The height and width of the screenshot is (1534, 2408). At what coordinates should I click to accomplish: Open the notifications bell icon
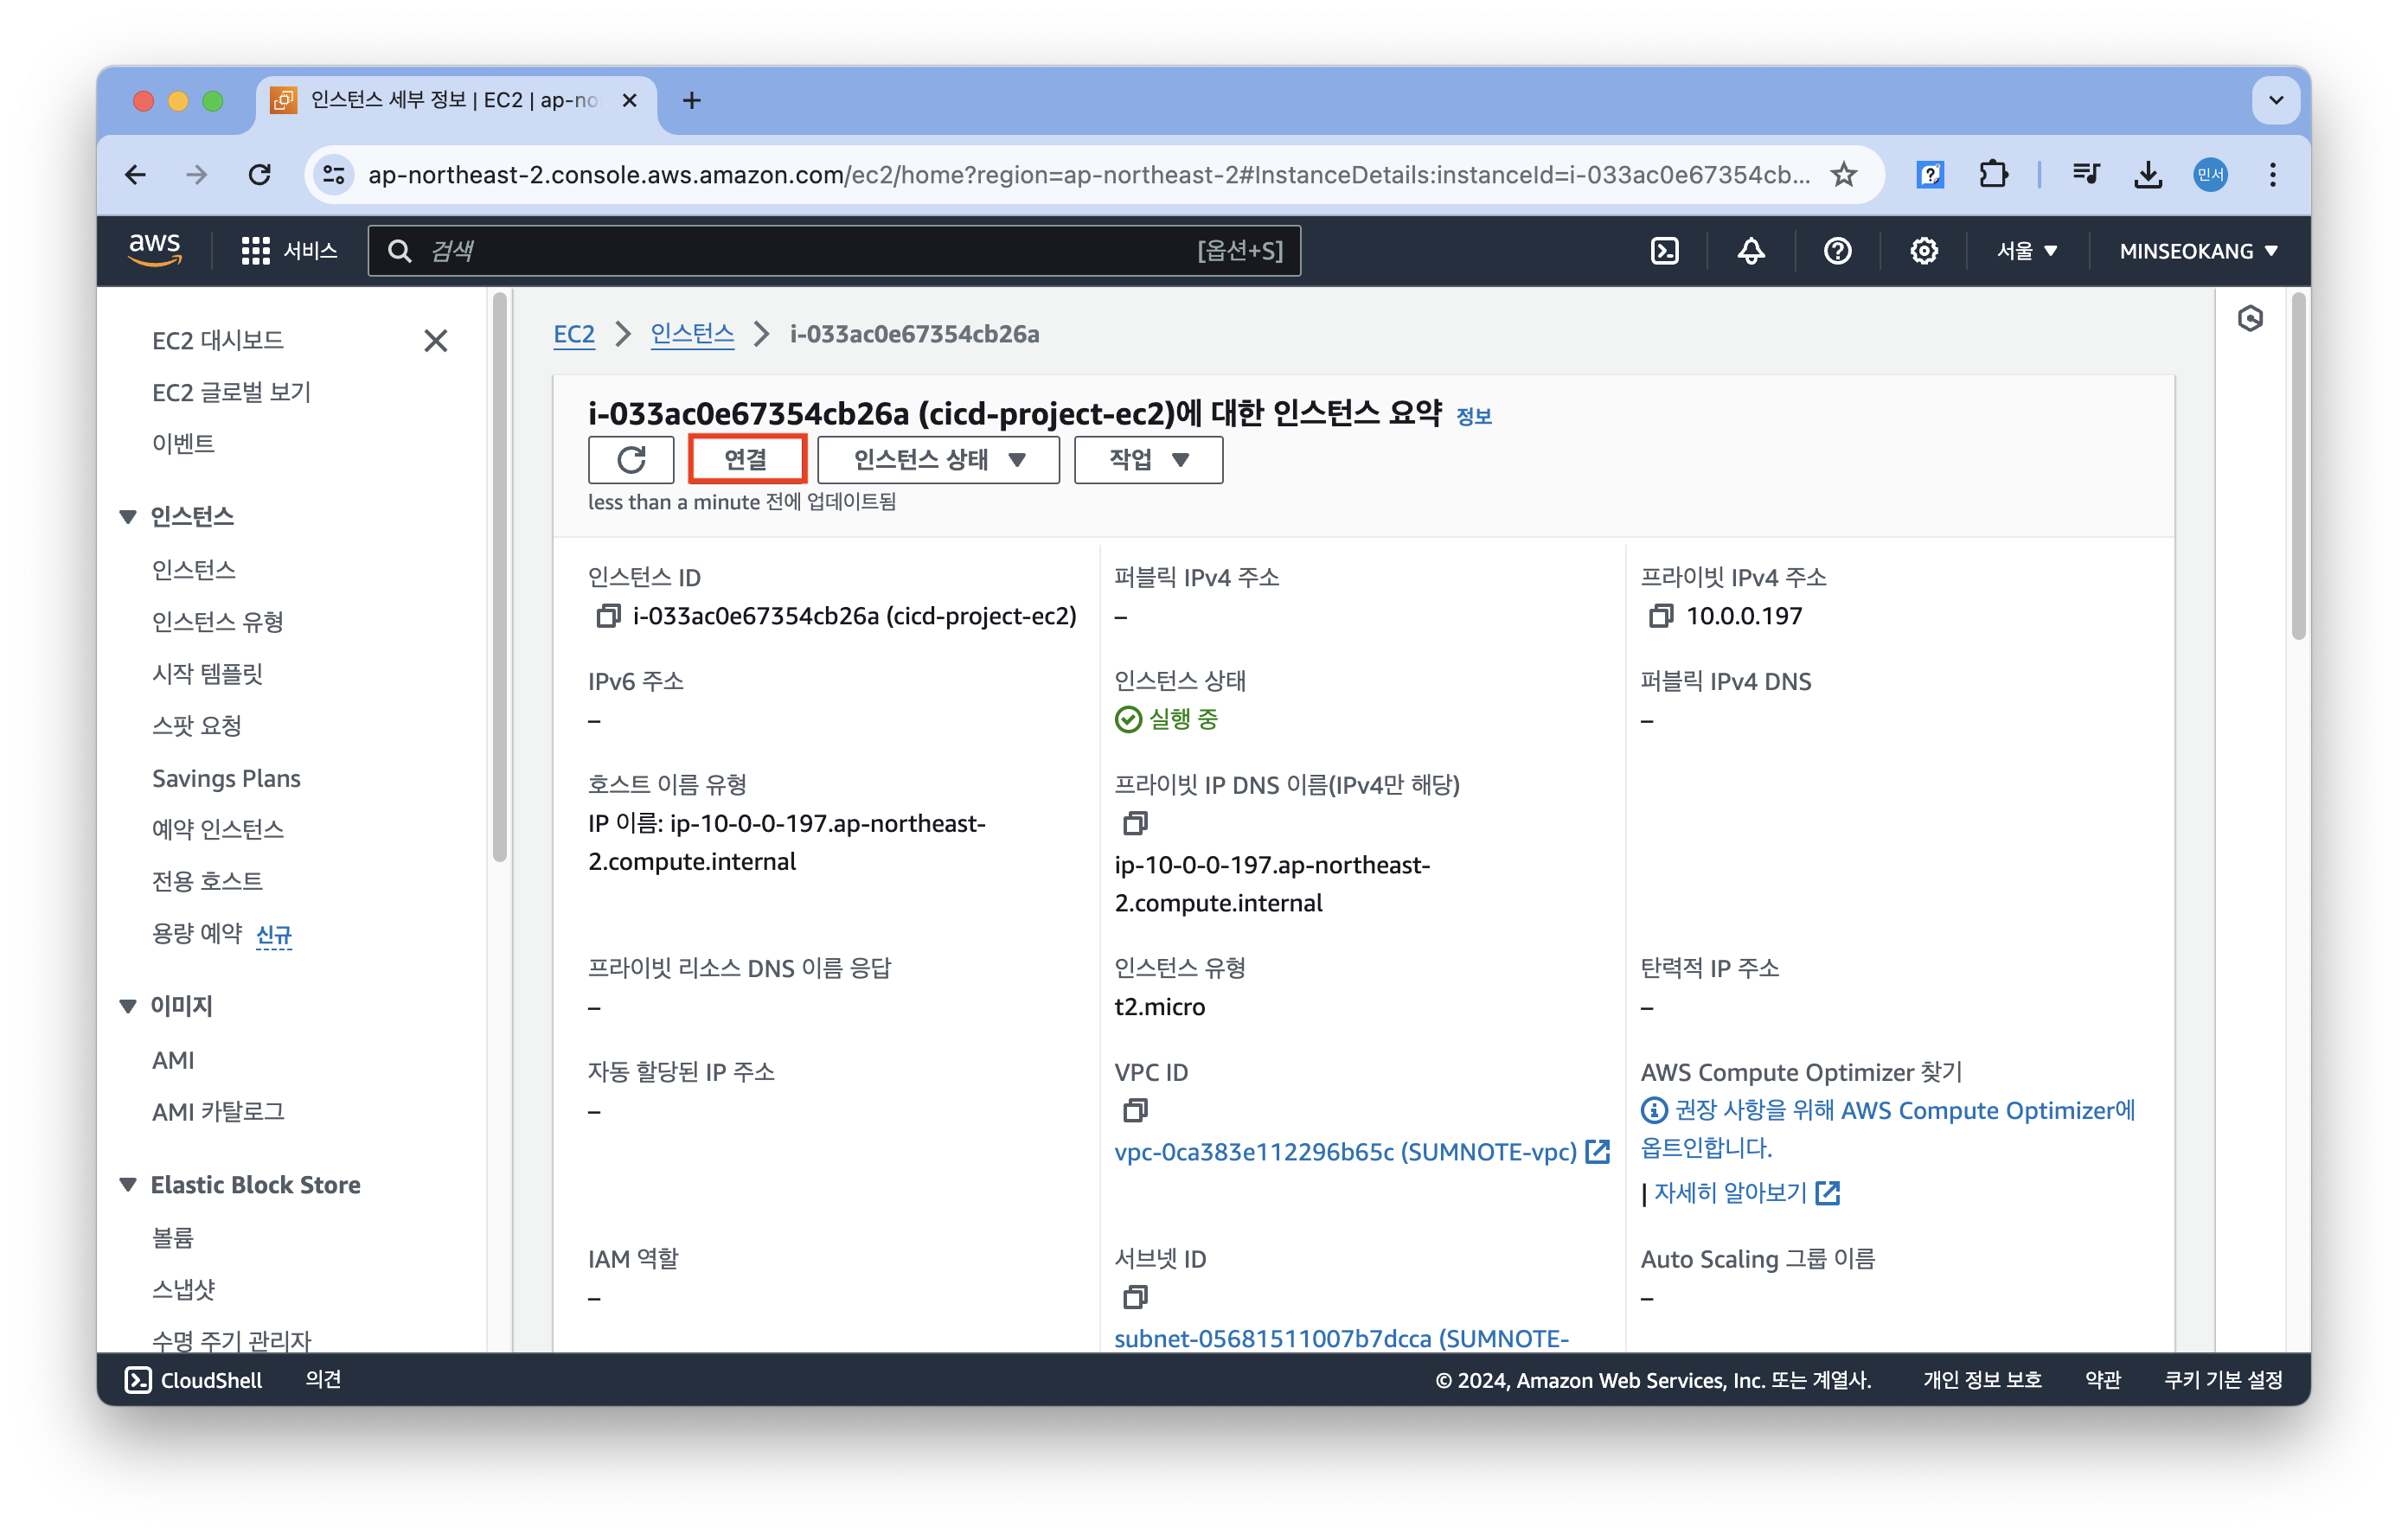coord(1750,251)
